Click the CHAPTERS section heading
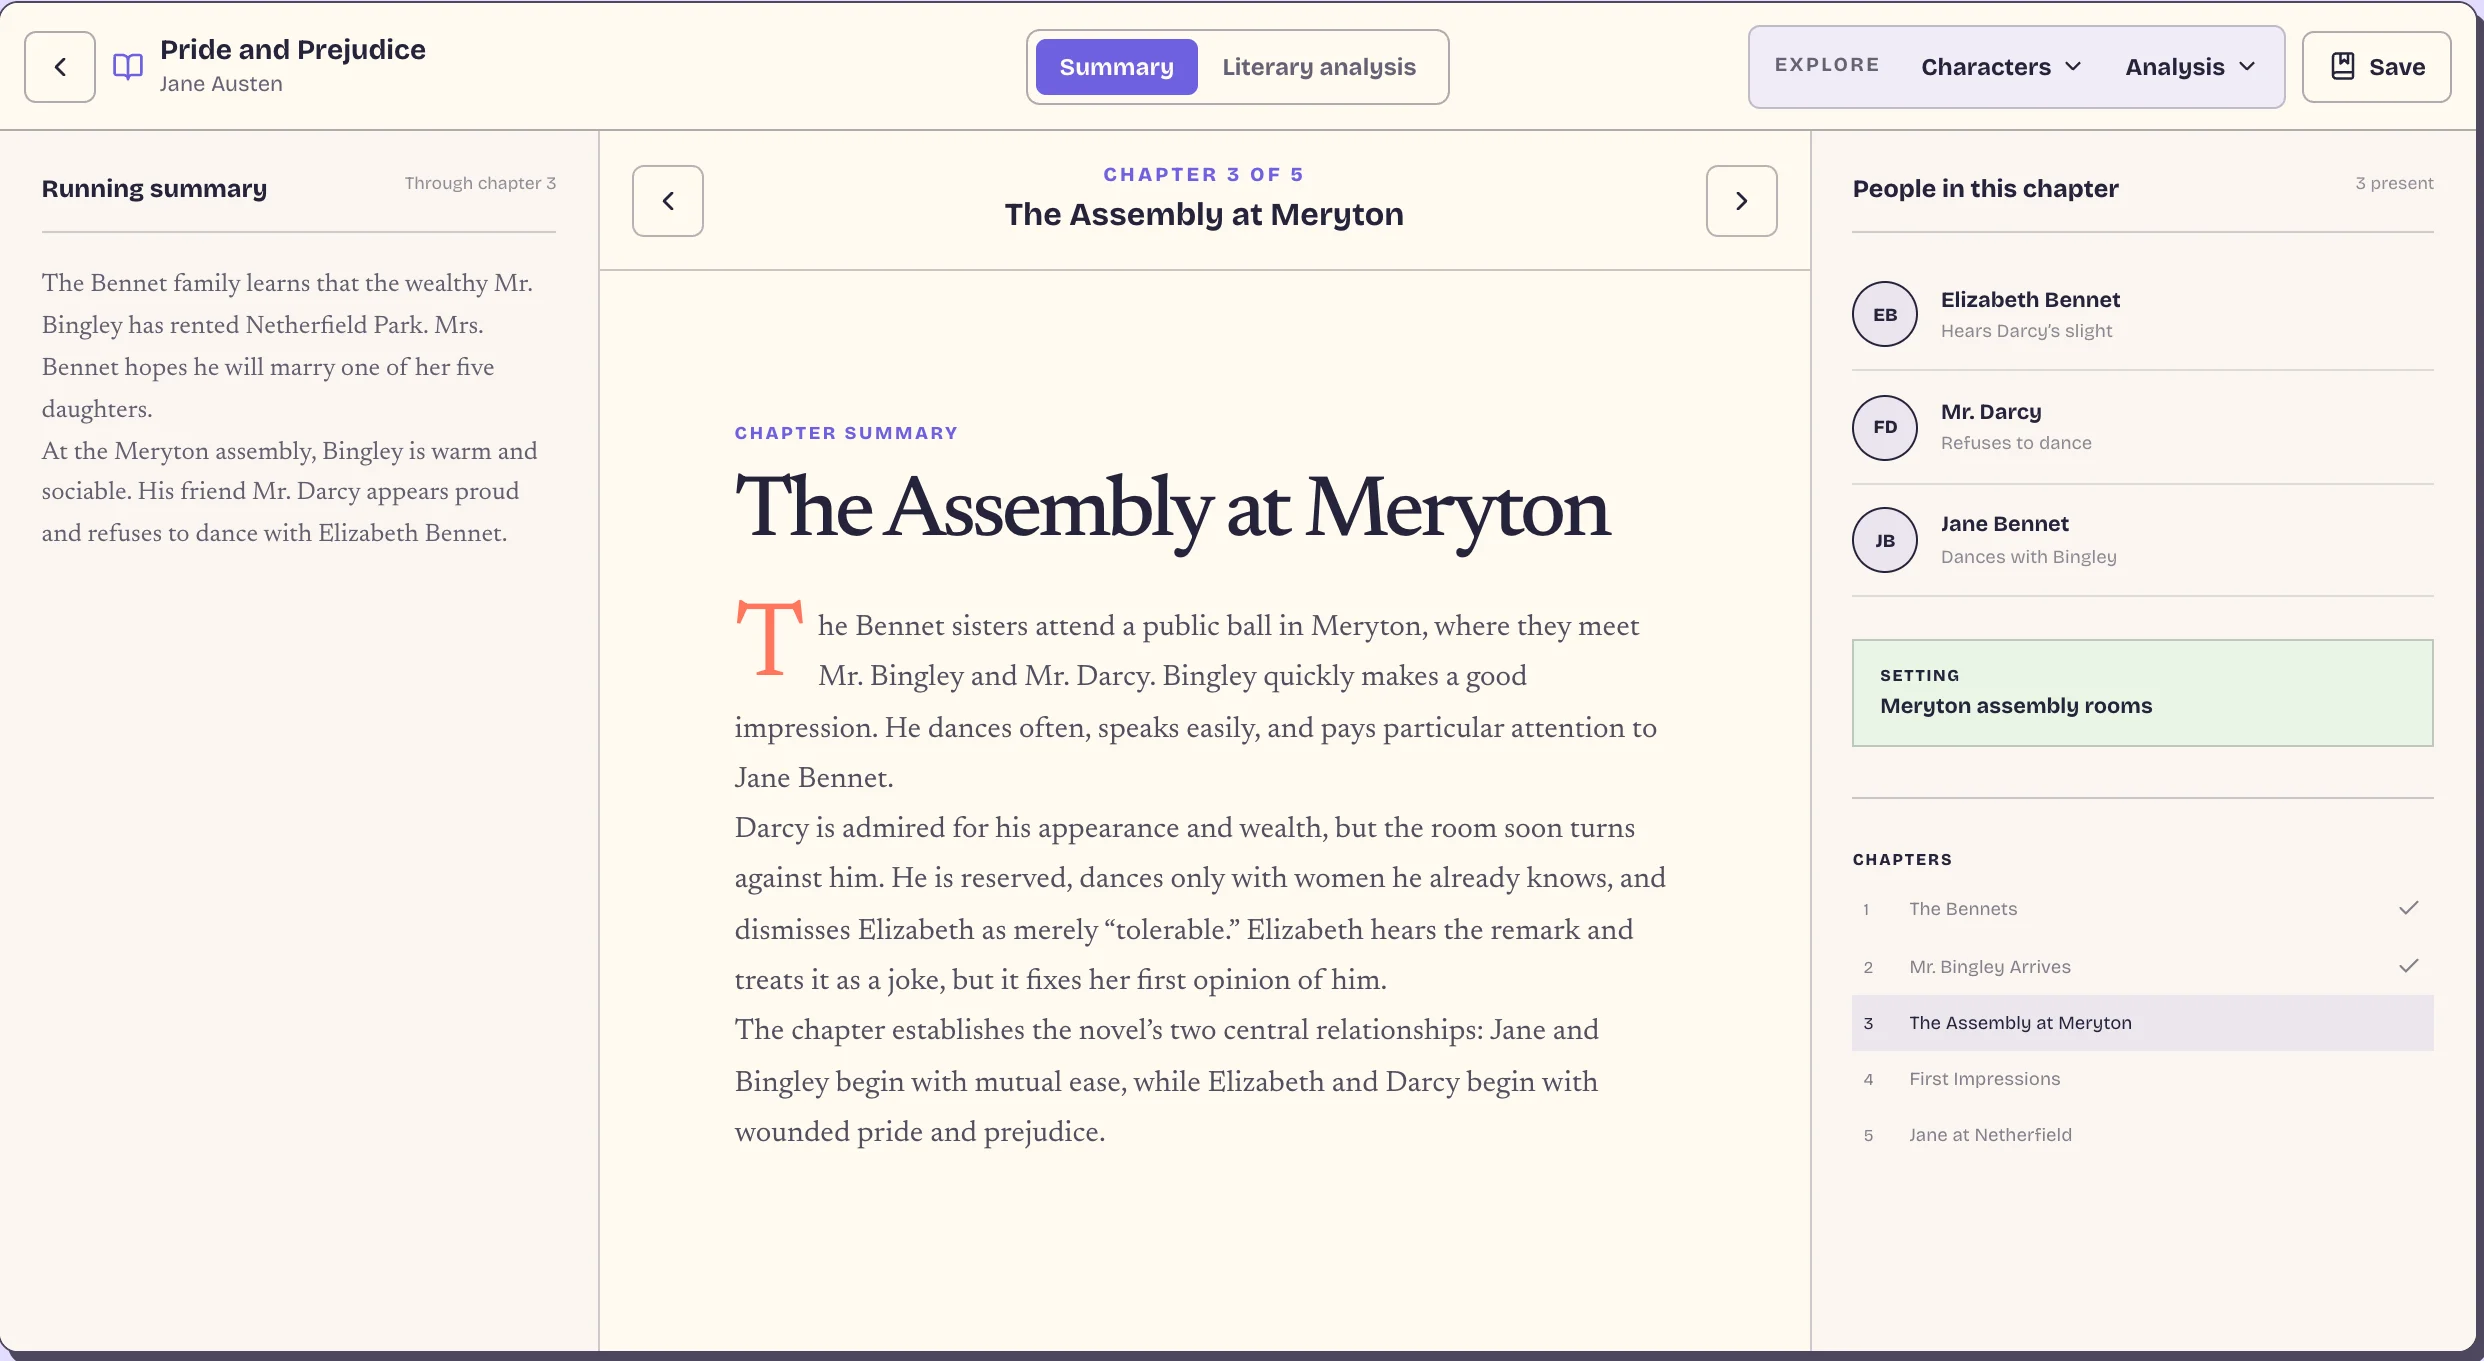 point(1902,860)
